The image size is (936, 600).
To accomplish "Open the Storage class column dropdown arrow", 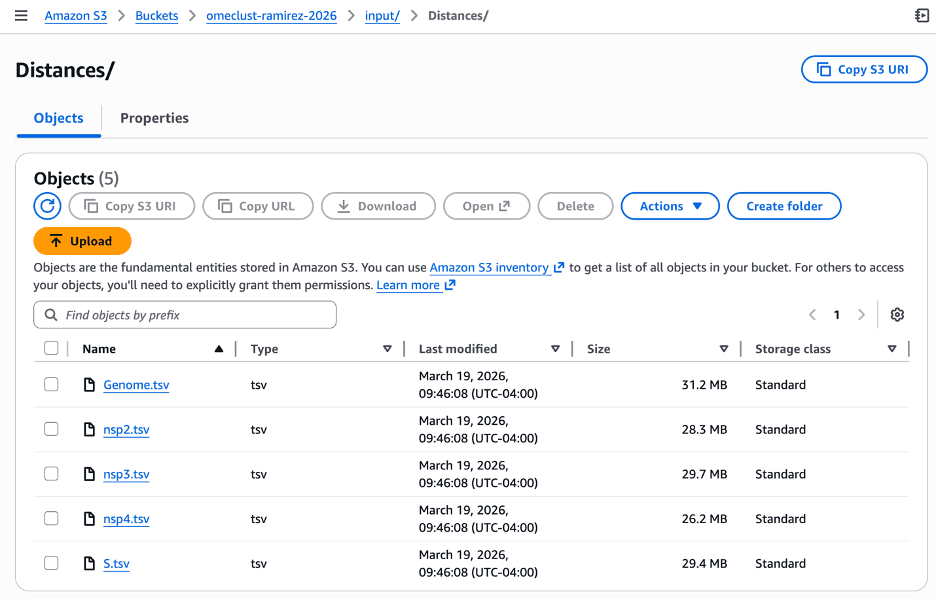I will (x=892, y=349).
